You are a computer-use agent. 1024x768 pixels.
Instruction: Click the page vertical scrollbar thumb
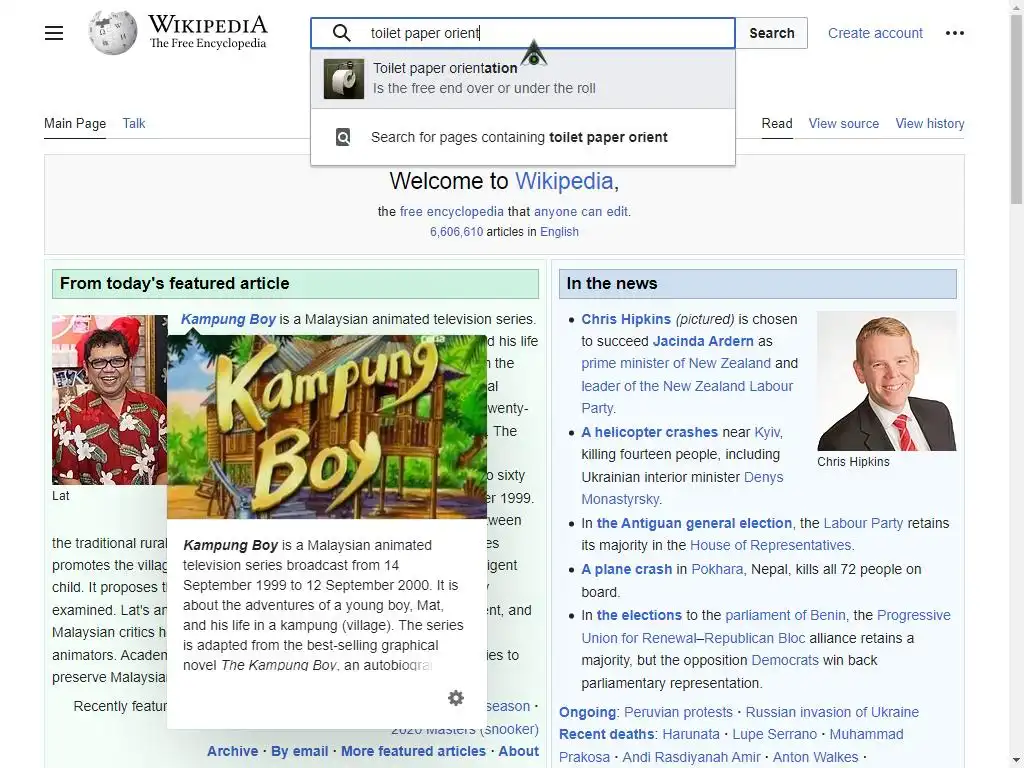1016,108
